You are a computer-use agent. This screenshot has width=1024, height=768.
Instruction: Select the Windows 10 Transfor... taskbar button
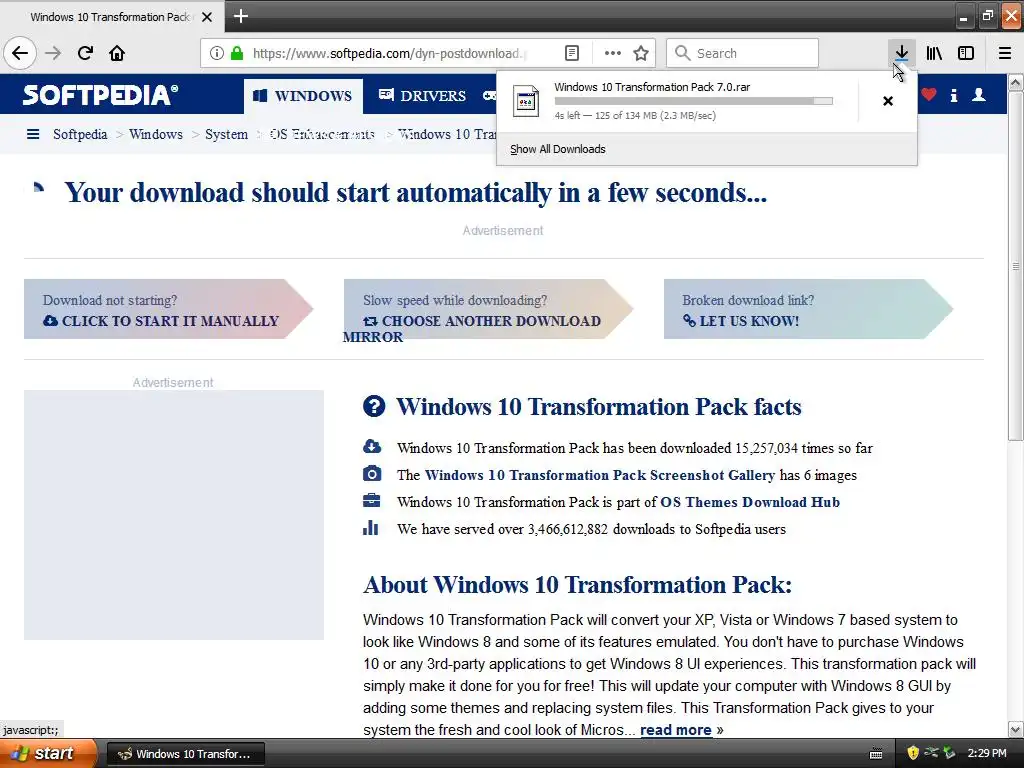(x=185, y=754)
